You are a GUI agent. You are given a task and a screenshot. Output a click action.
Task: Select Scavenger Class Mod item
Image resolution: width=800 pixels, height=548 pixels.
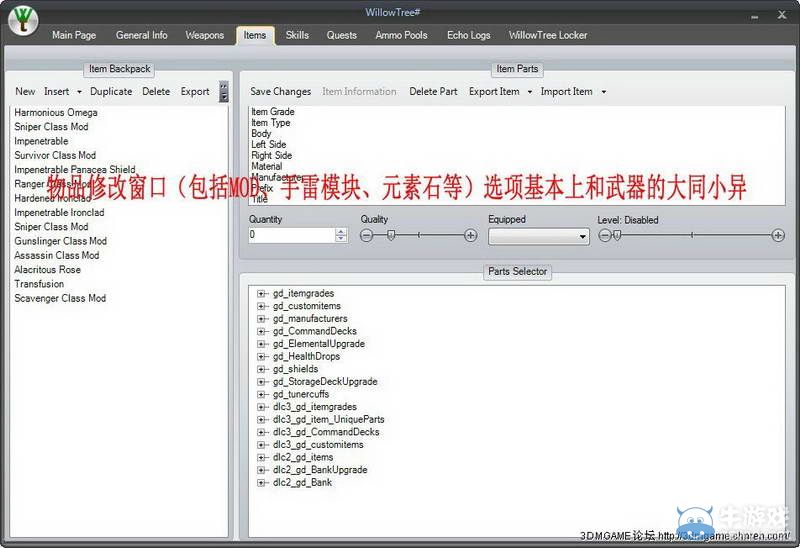[x=60, y=298]
